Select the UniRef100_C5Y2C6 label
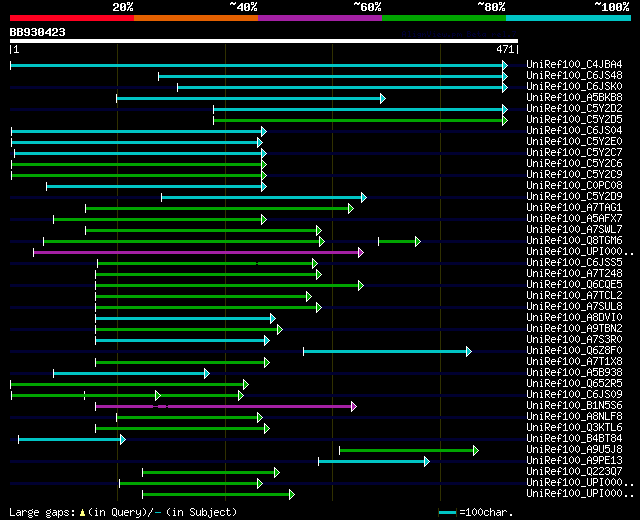640x520 pixels. coord(574,164)
